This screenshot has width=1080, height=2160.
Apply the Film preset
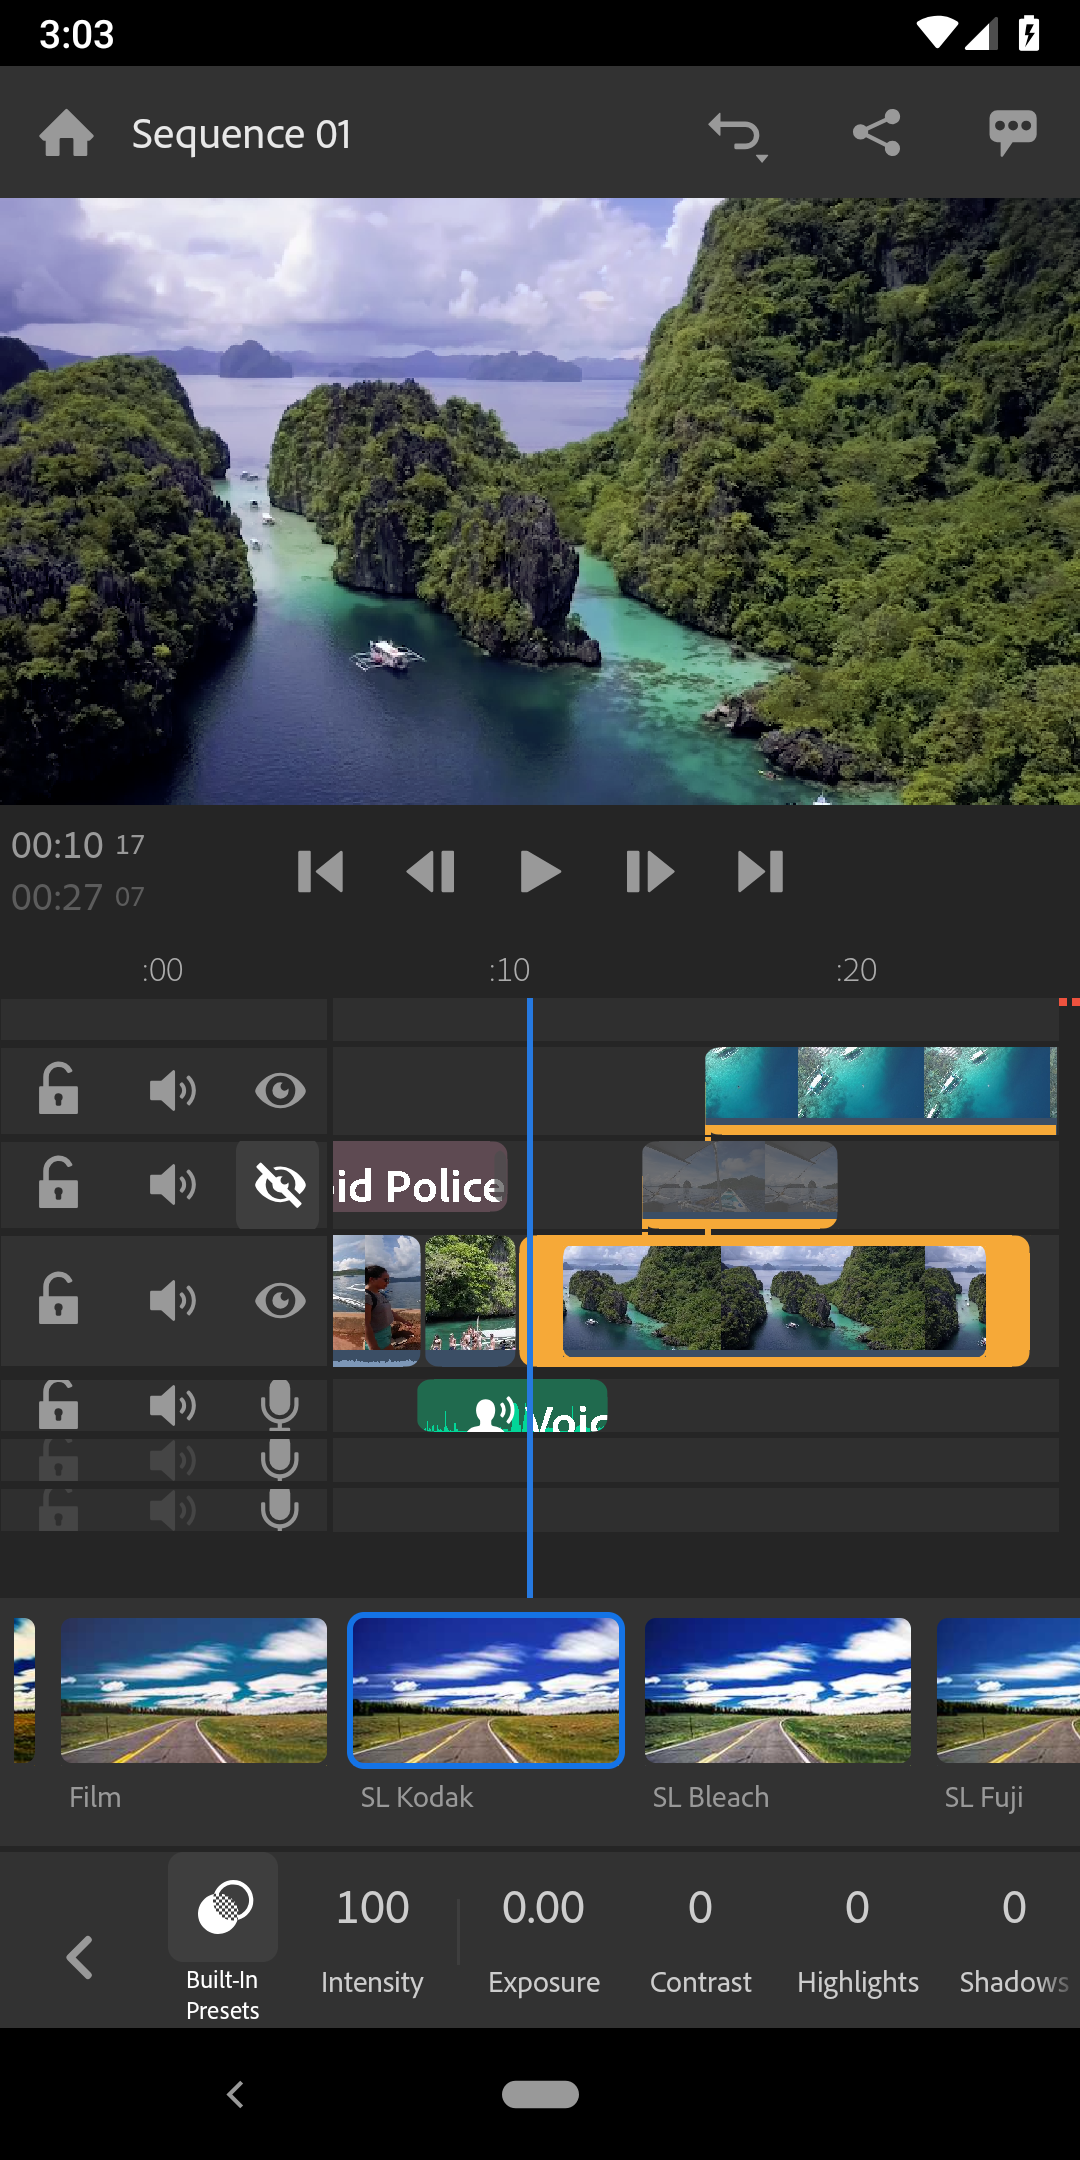tap(194, 1690)
